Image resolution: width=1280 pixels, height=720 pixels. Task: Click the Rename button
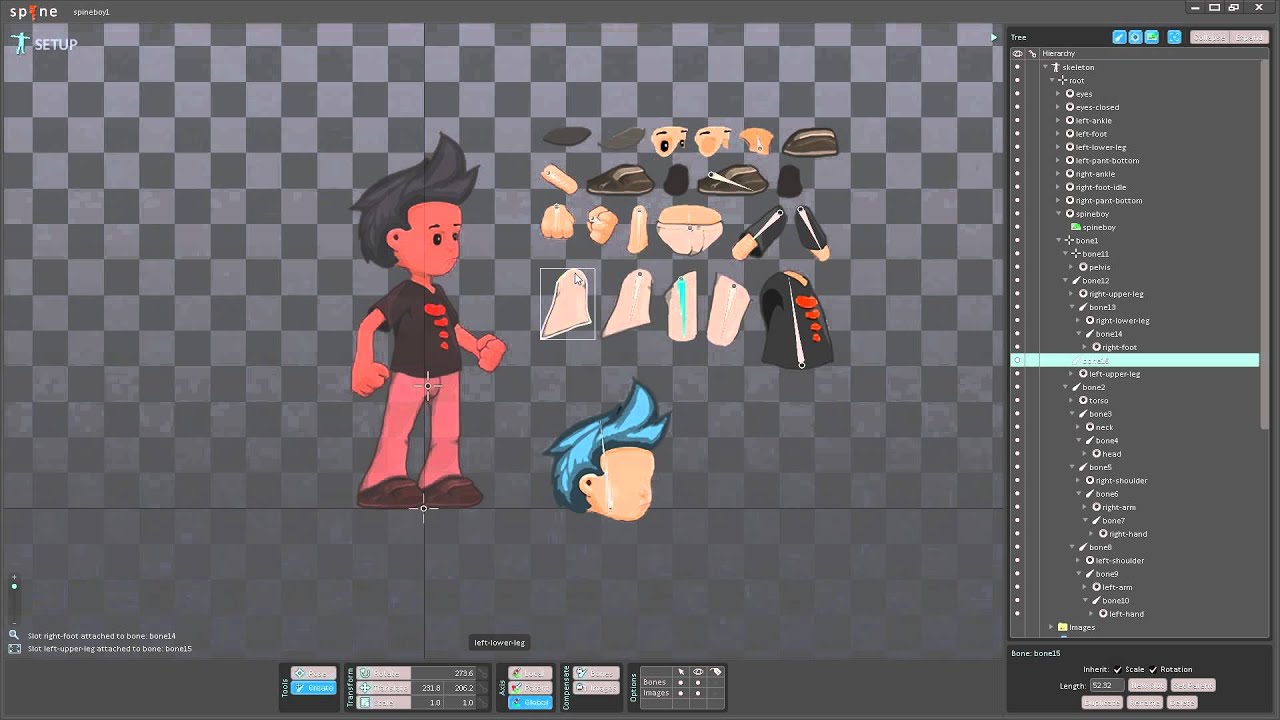1144,703
